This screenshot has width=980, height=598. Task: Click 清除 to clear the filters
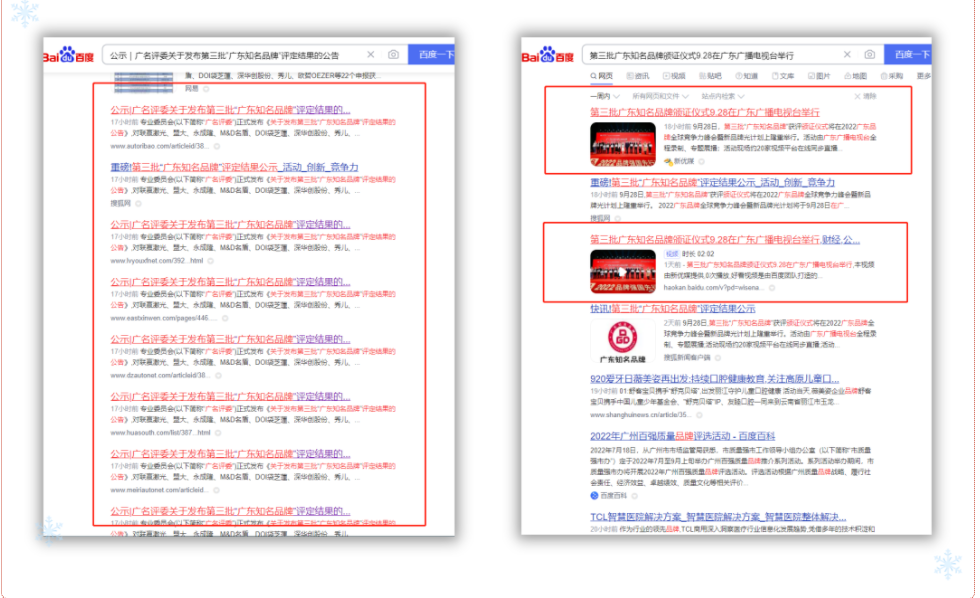point(866,96)
